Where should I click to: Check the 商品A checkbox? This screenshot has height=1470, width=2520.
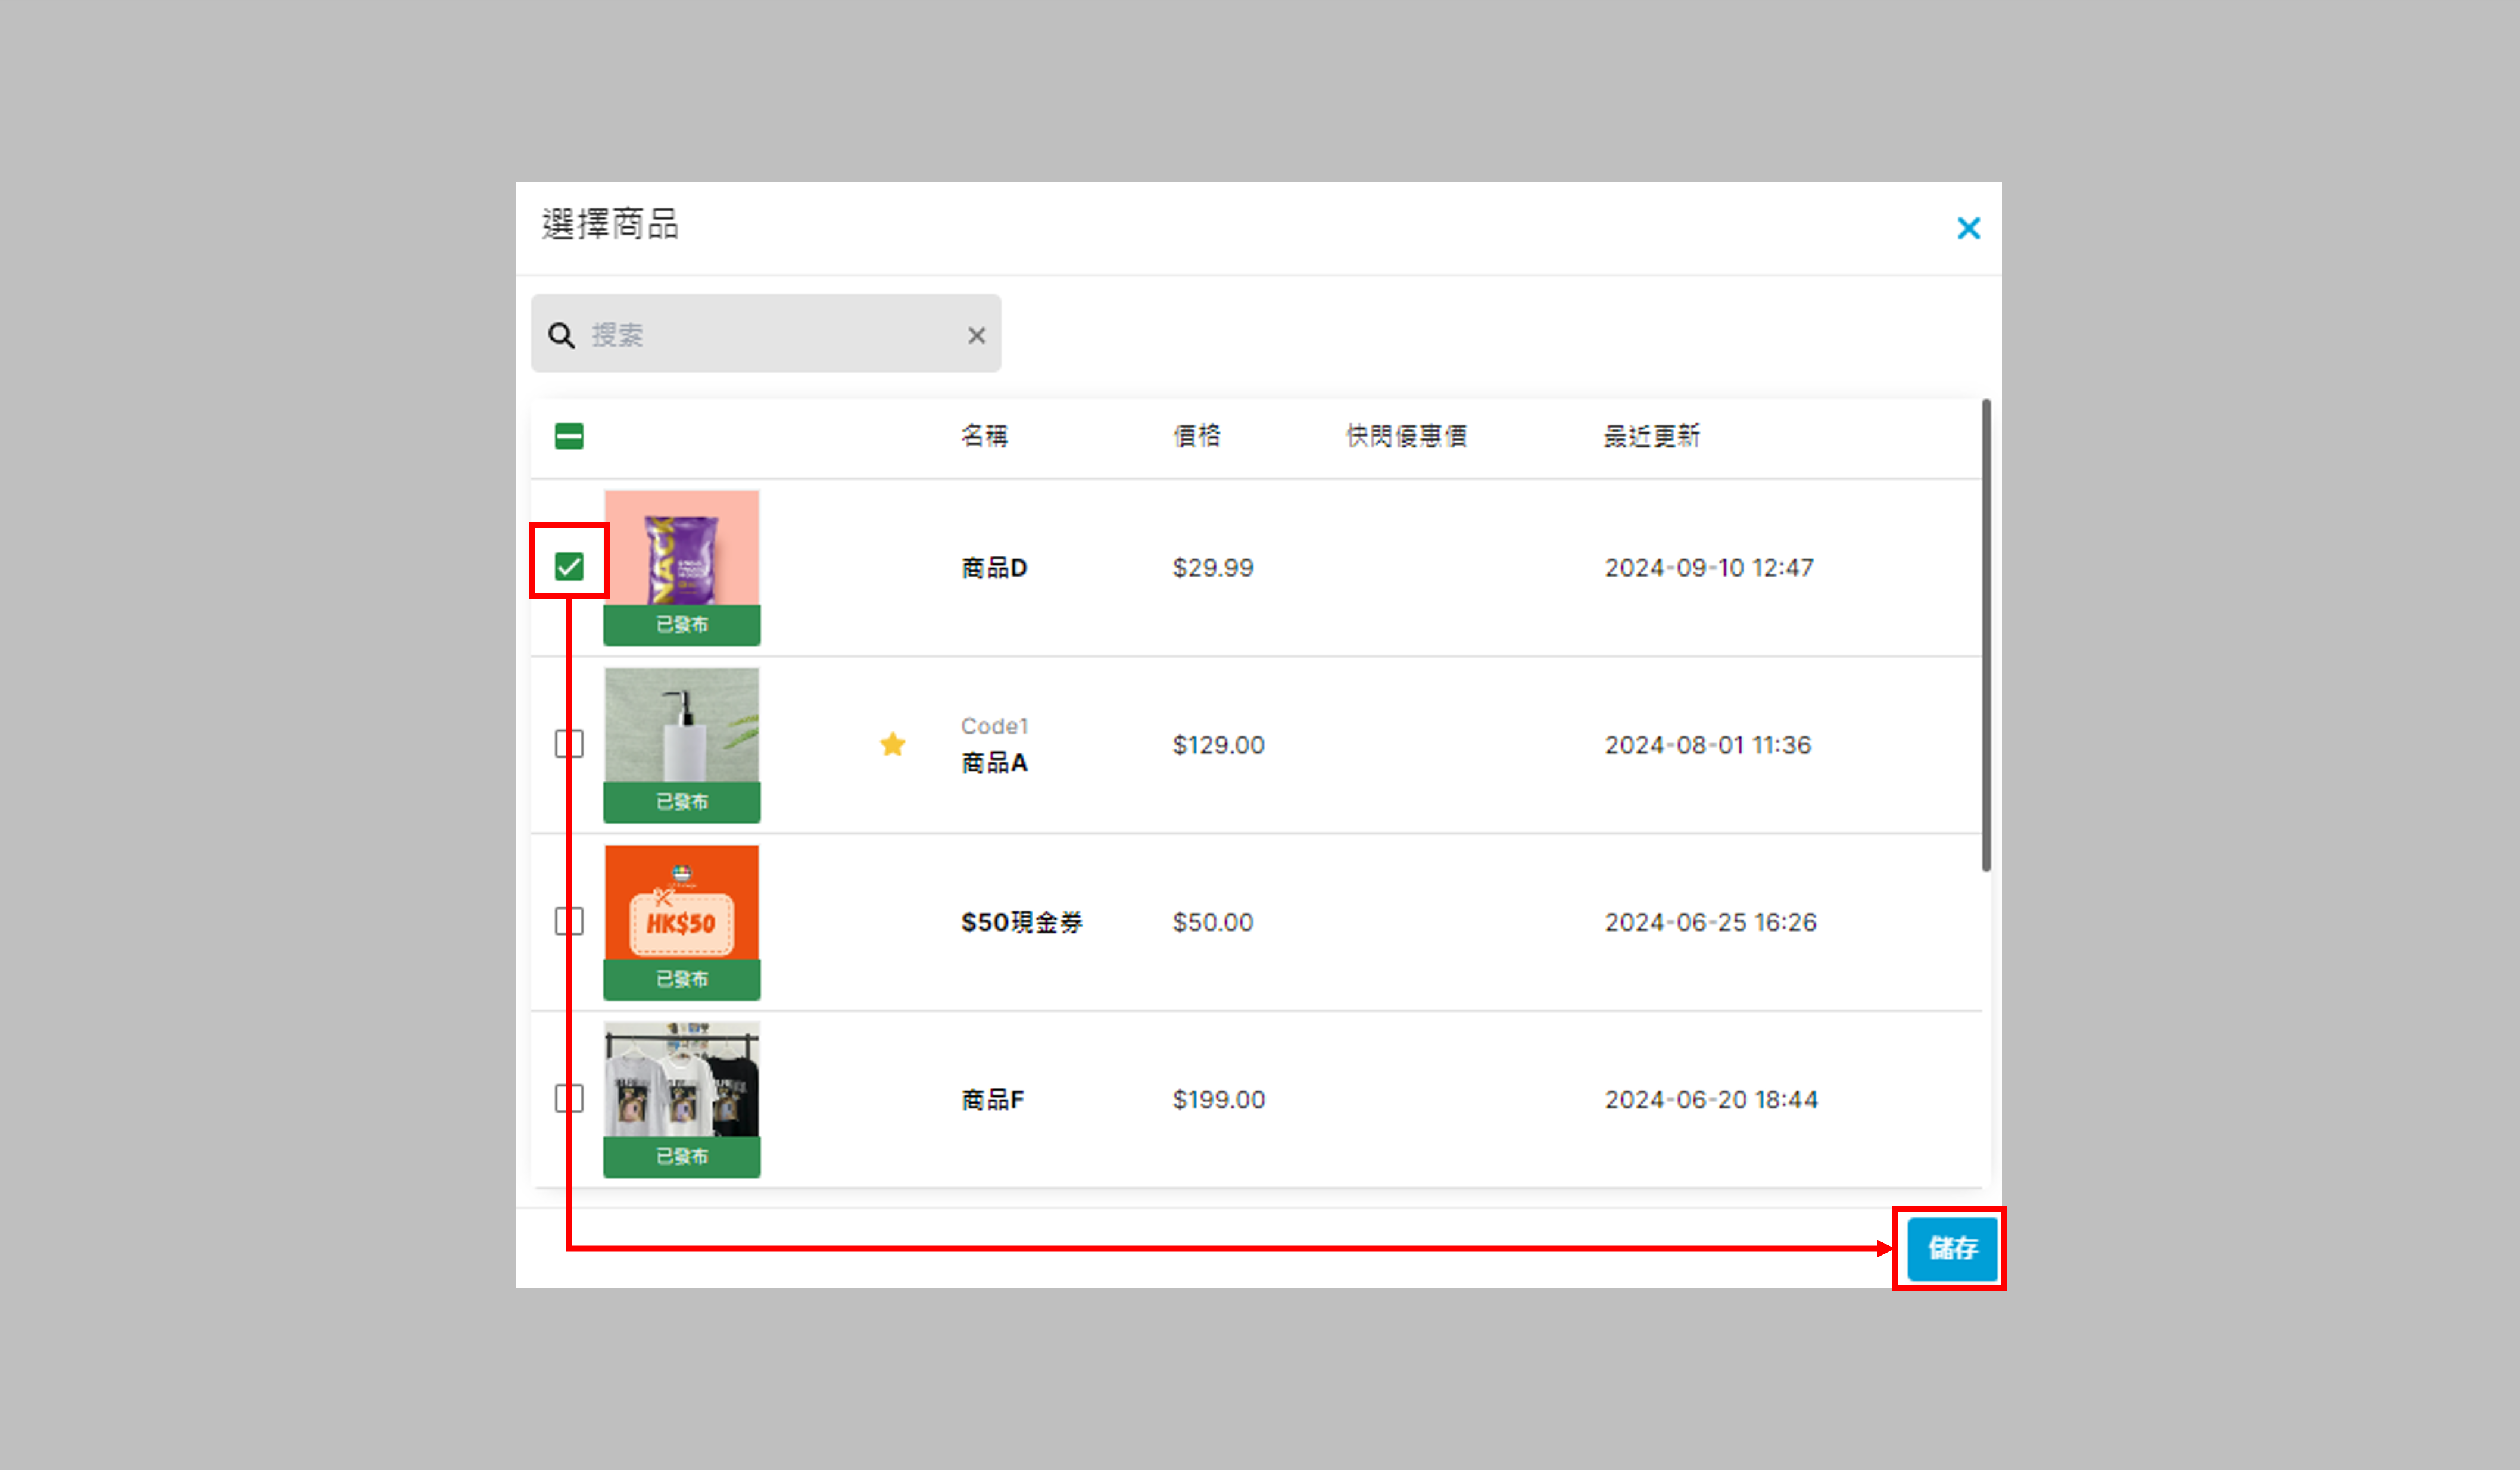569,744
